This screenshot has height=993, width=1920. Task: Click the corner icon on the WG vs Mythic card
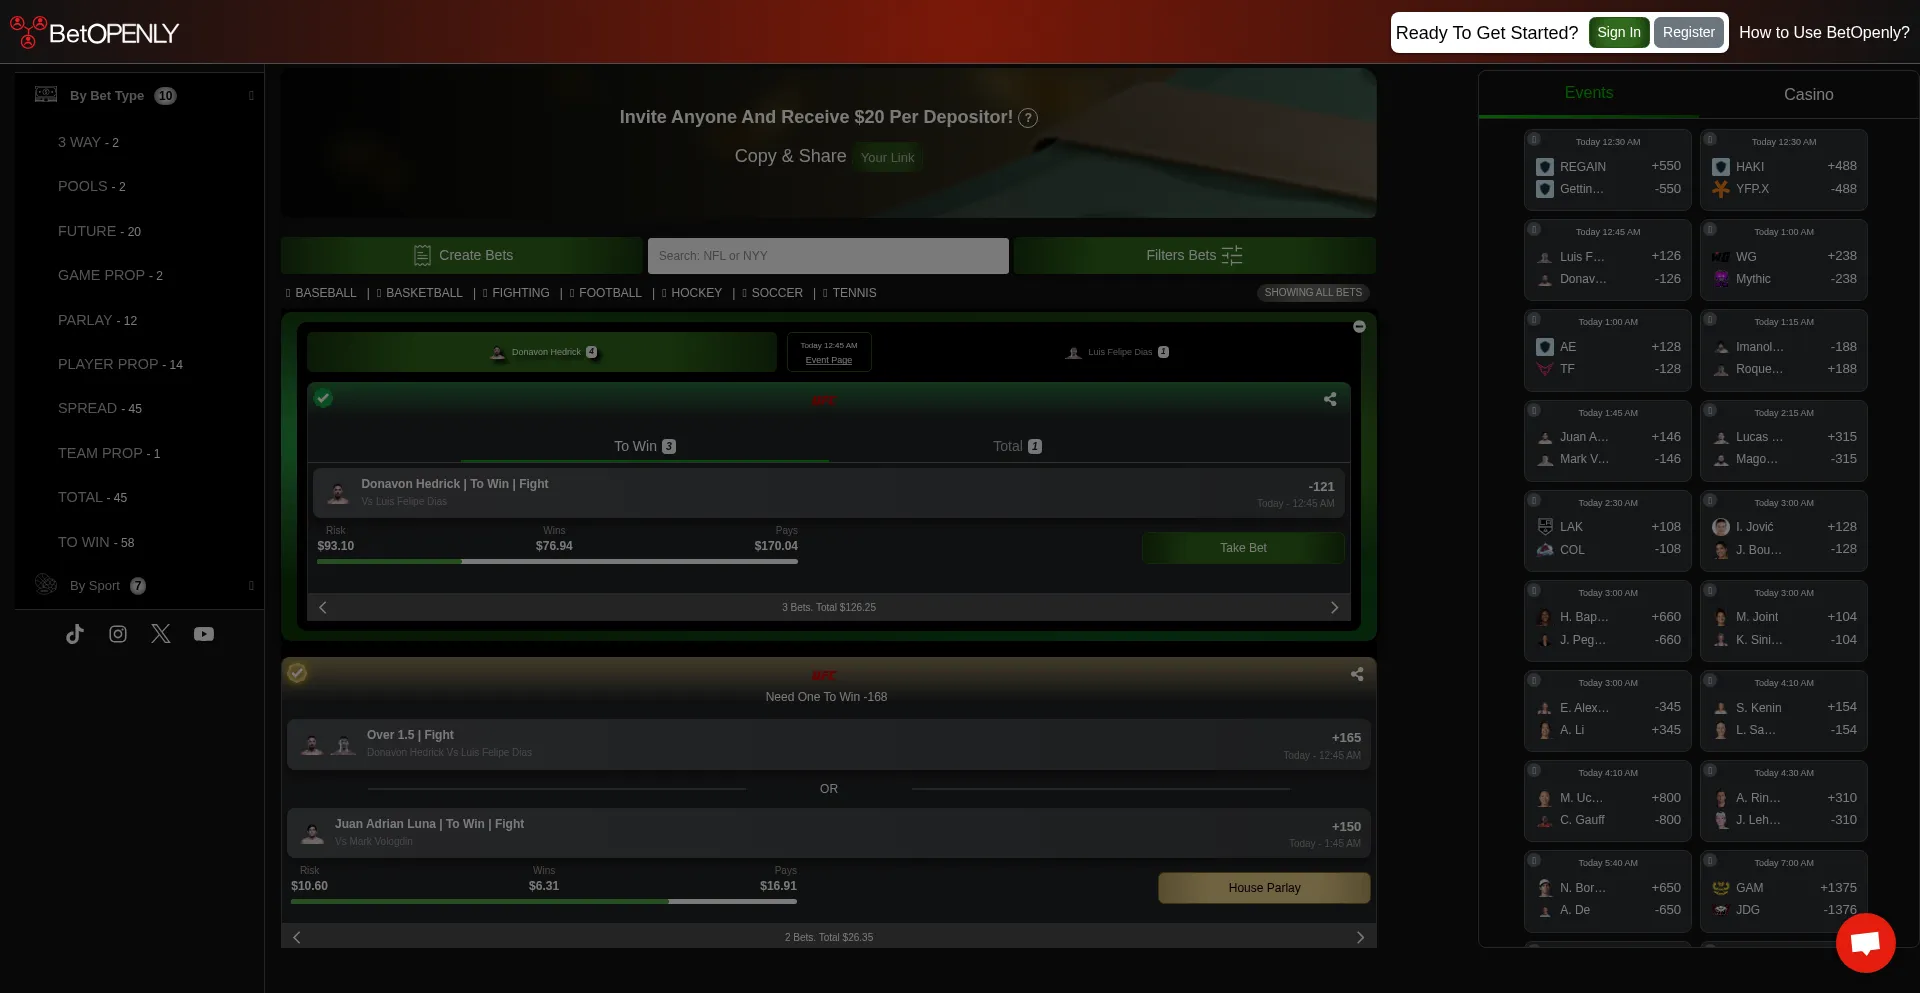(x=1710, y=229)
